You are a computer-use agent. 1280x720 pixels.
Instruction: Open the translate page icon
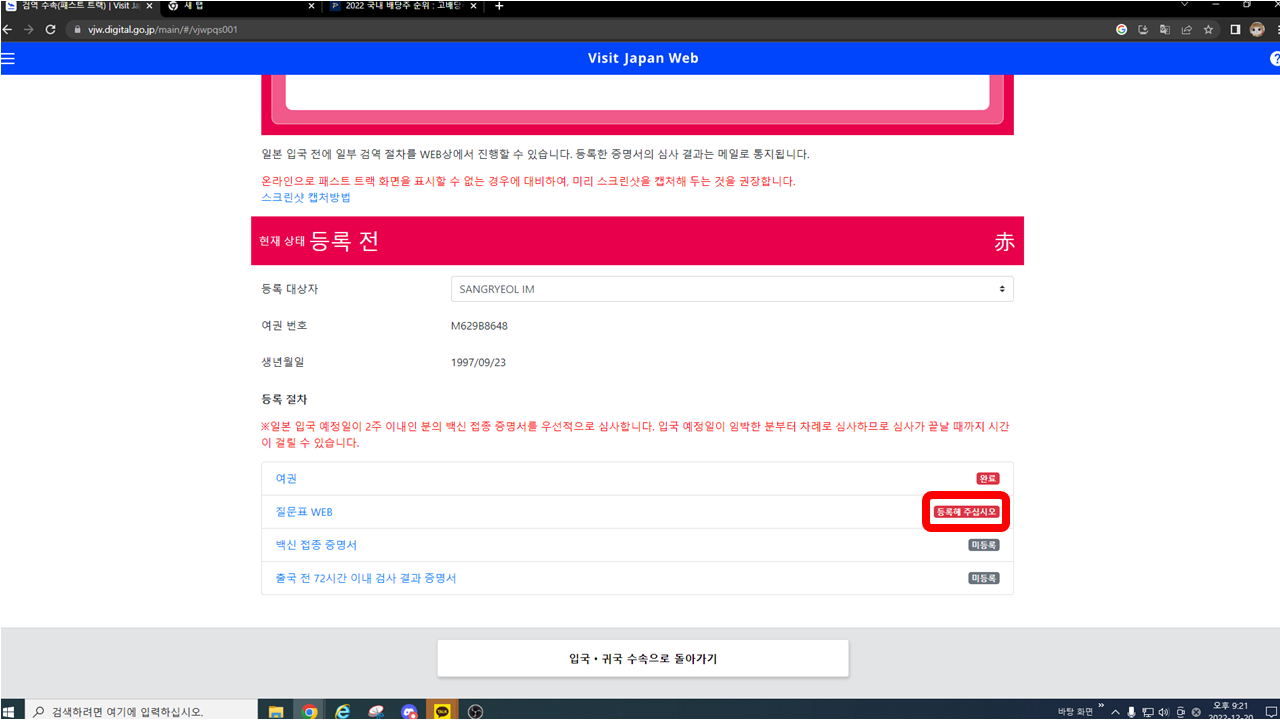tap(1165, 30)
